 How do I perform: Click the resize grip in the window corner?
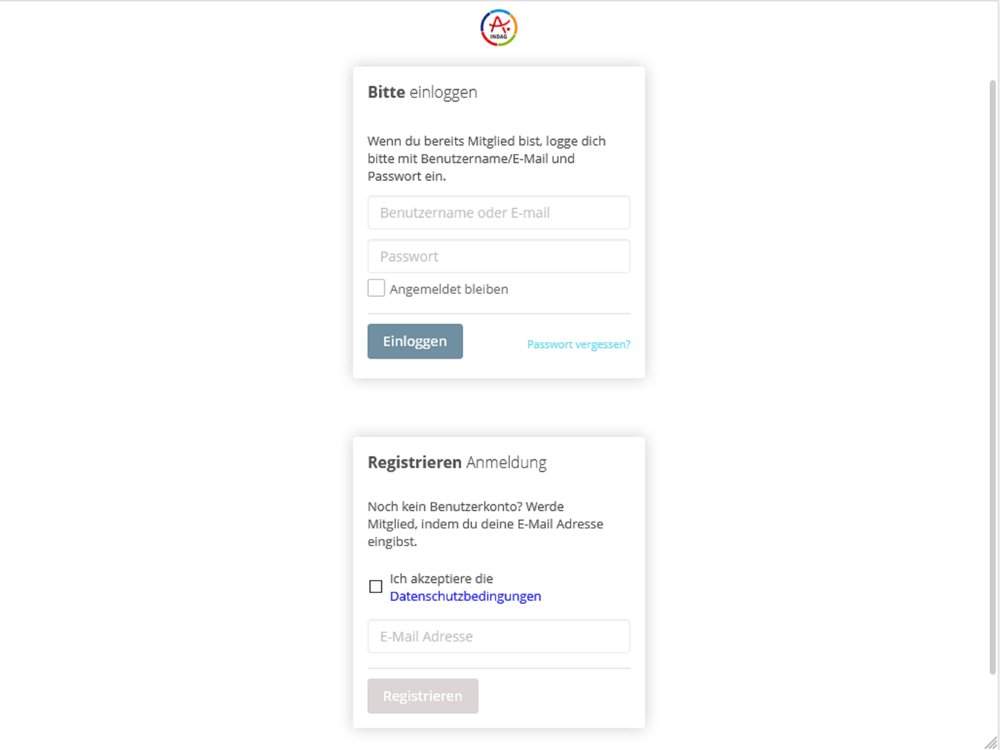click(990, 740)
